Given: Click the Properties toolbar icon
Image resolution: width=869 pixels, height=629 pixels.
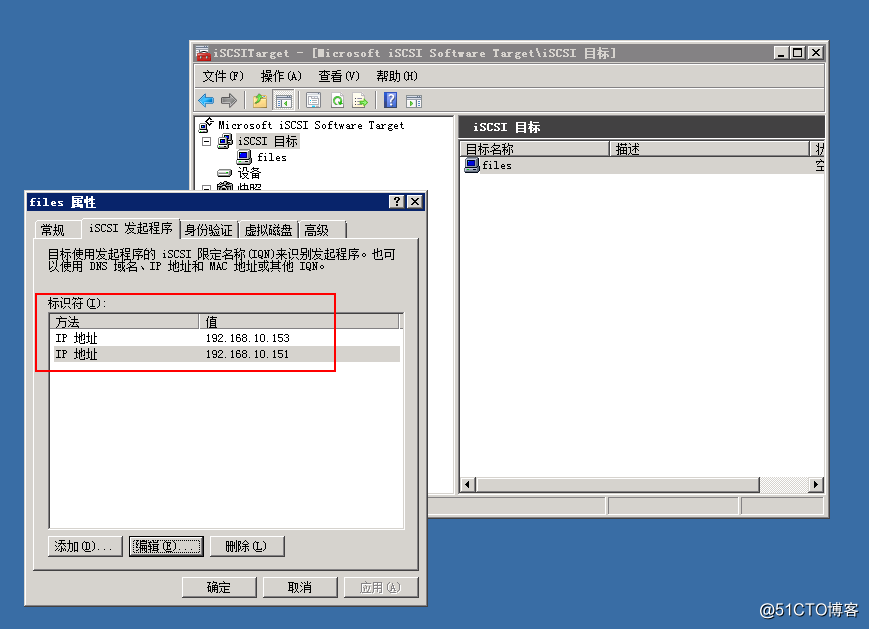Looking at the screenshot, I should (313, 101).
